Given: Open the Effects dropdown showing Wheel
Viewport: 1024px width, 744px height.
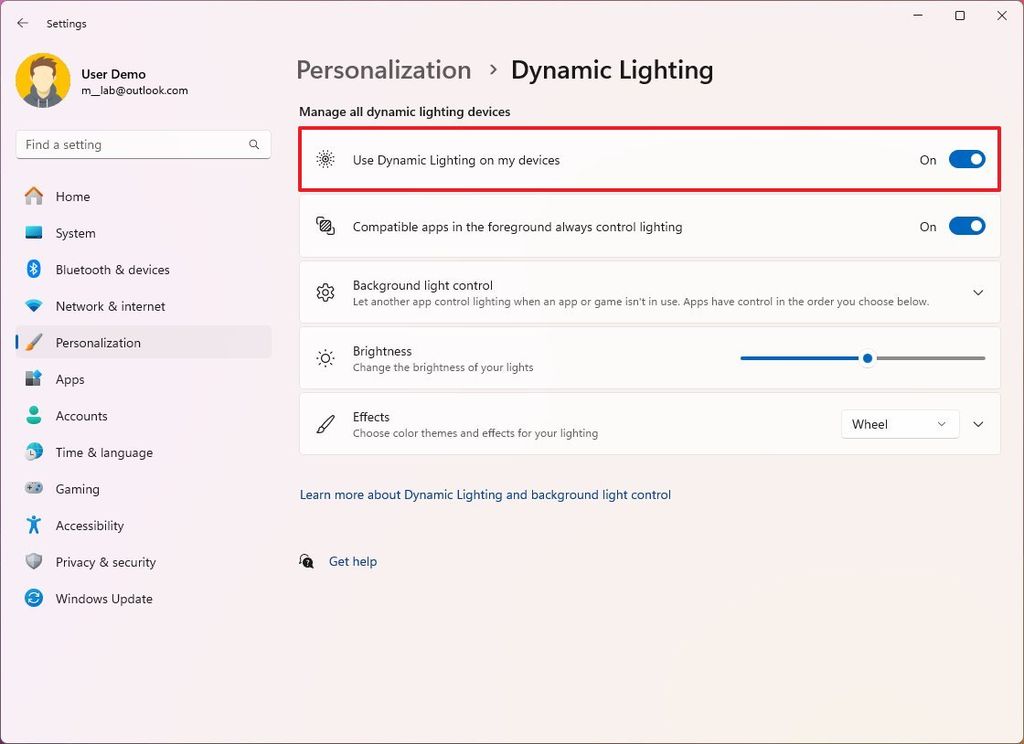Looking at the screenshot, I should [x=898, y=424].
